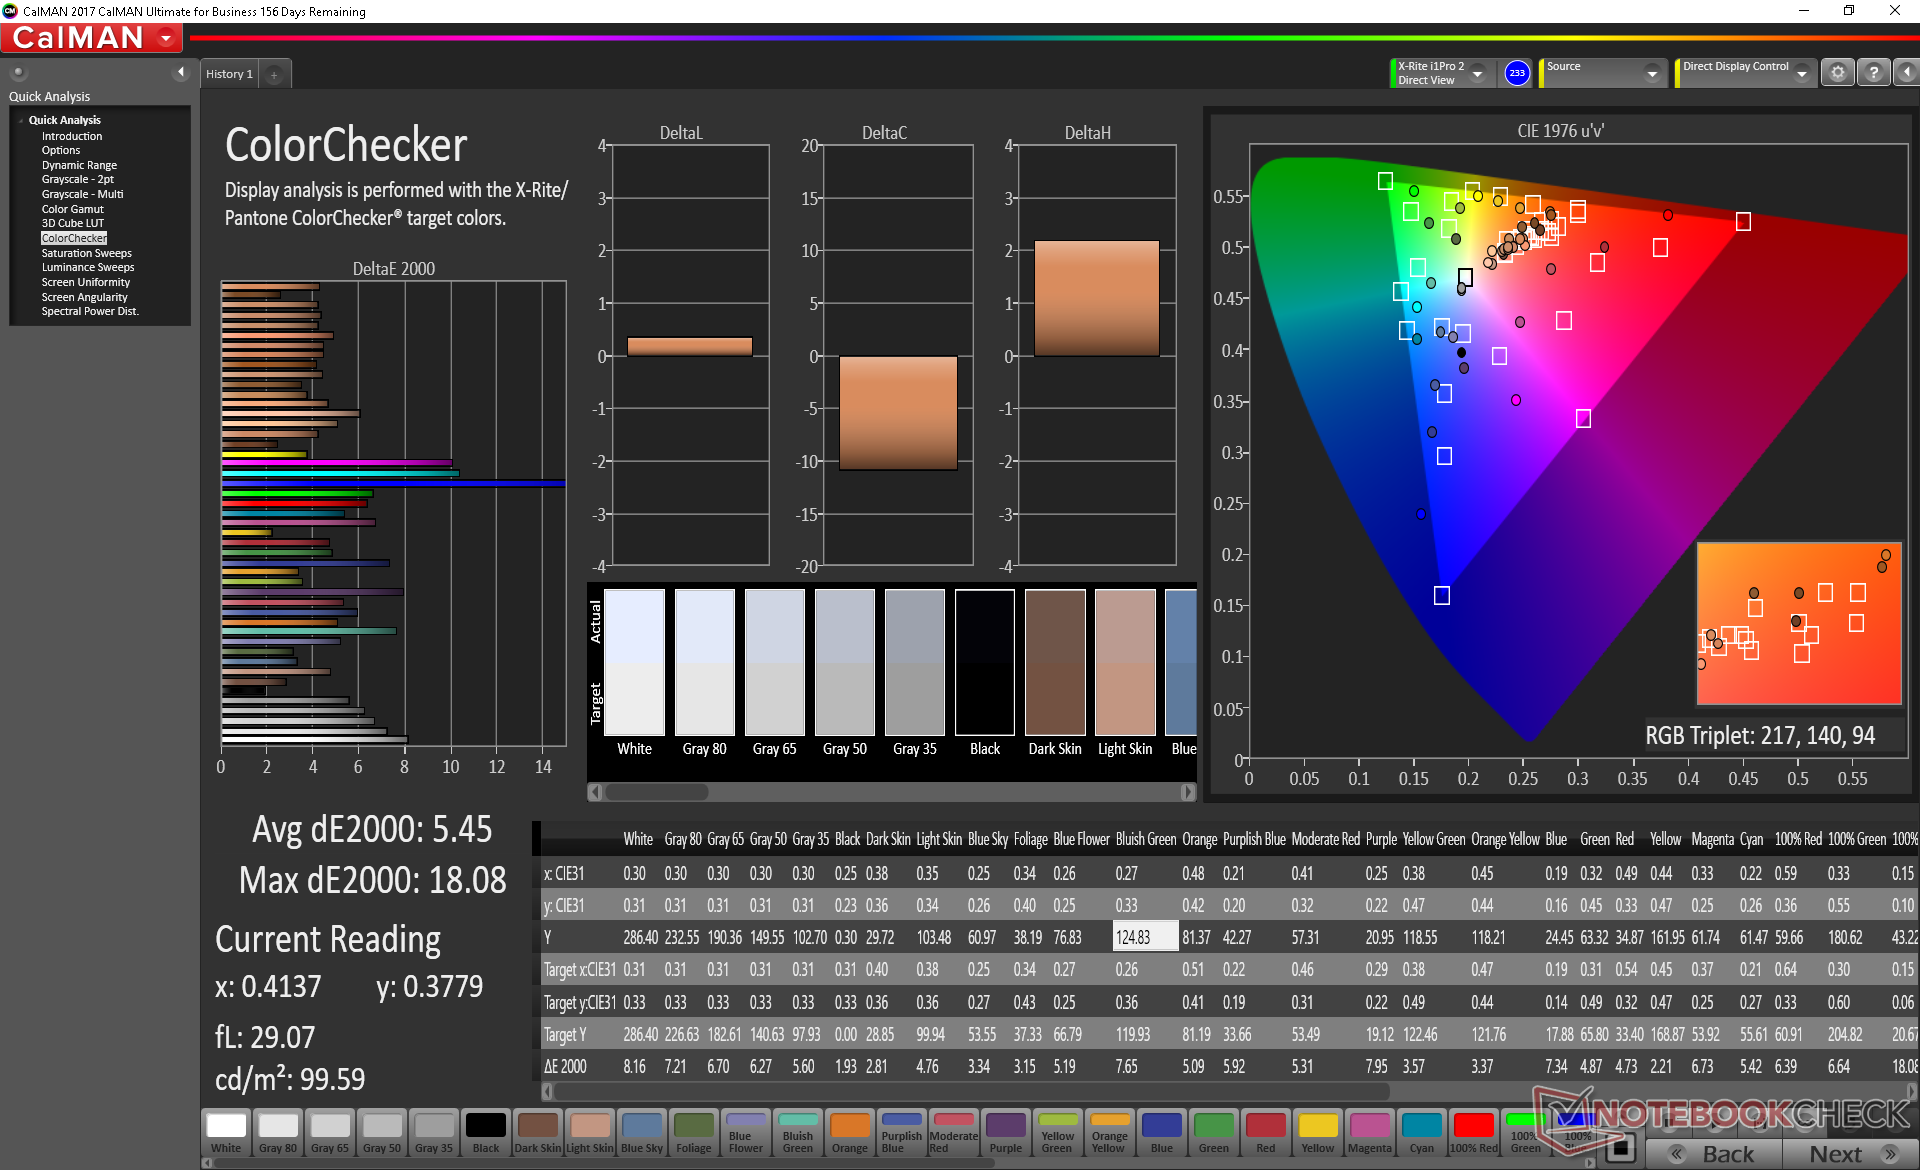
Task: Select Purple patch in bottom strip
Action: tap(1006, 1133)
